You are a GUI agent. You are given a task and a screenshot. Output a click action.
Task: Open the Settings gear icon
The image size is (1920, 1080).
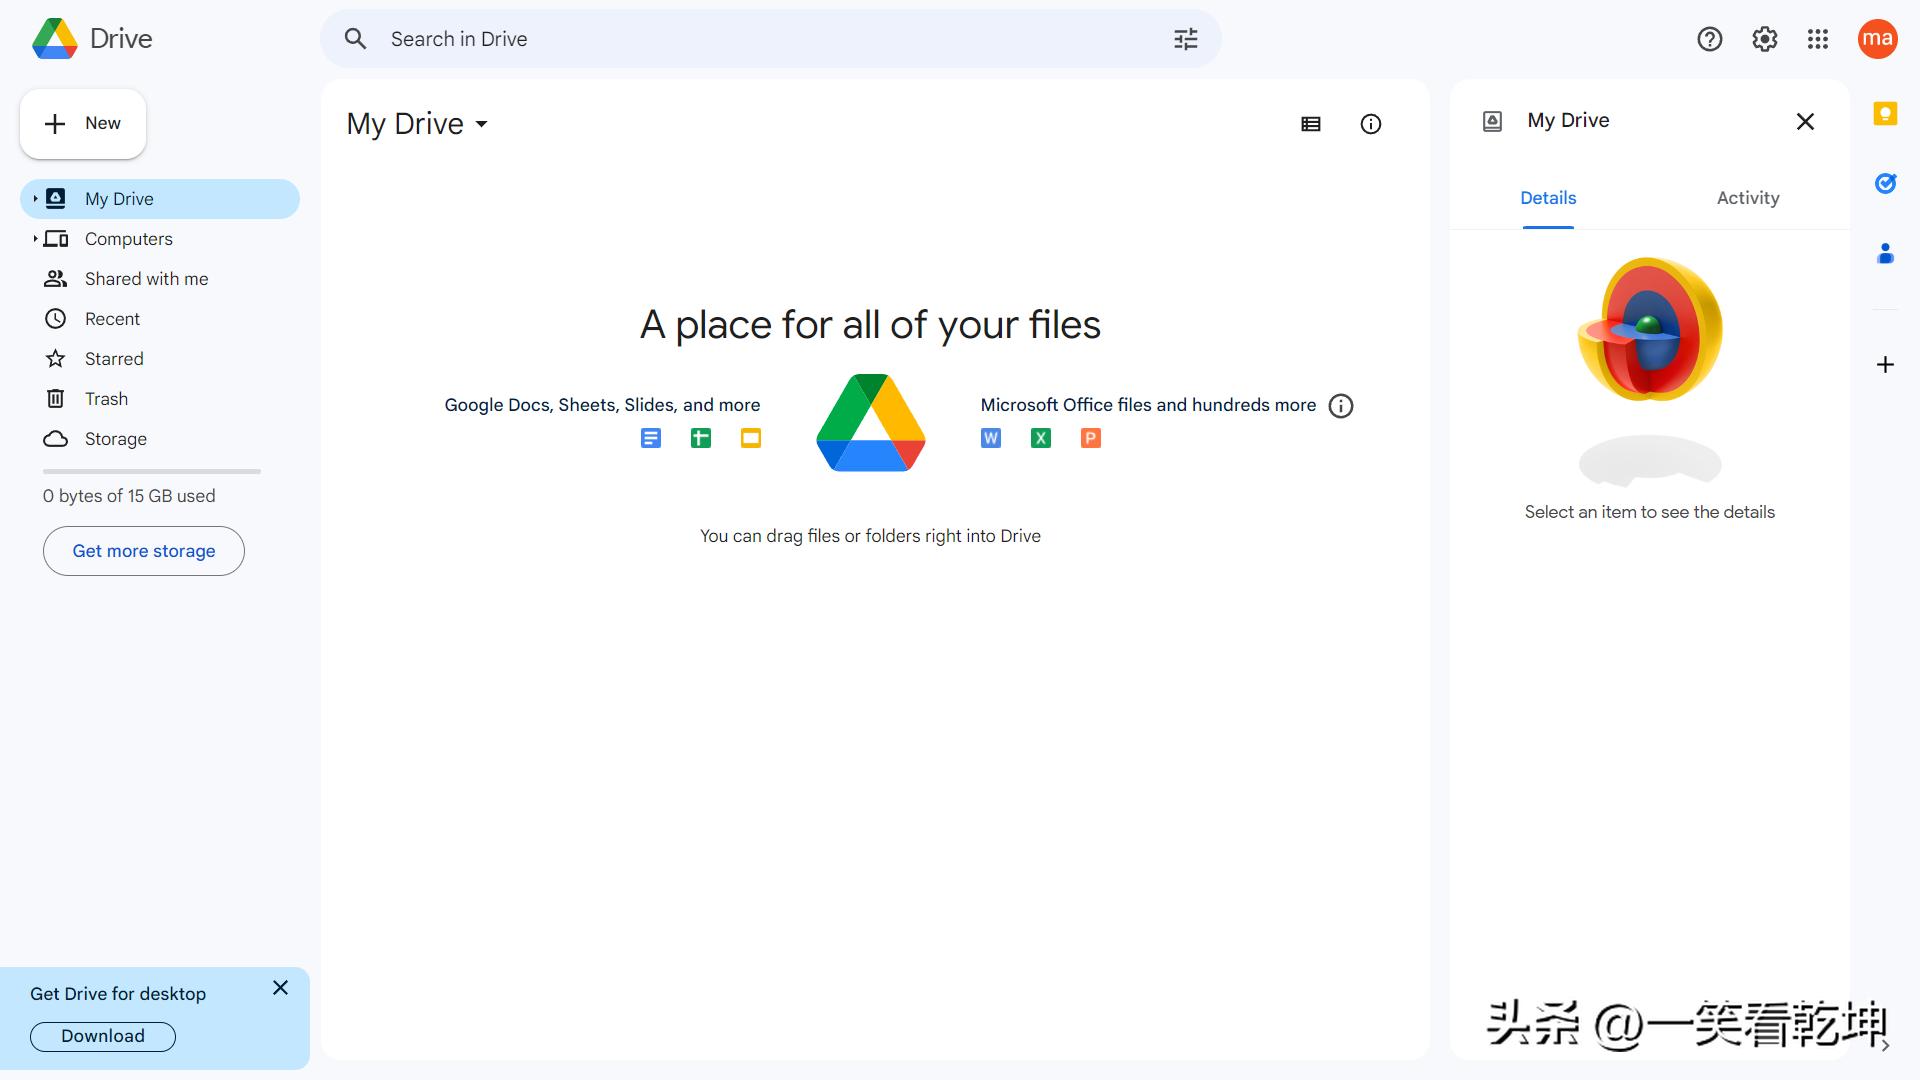(x=1764, y=39)
